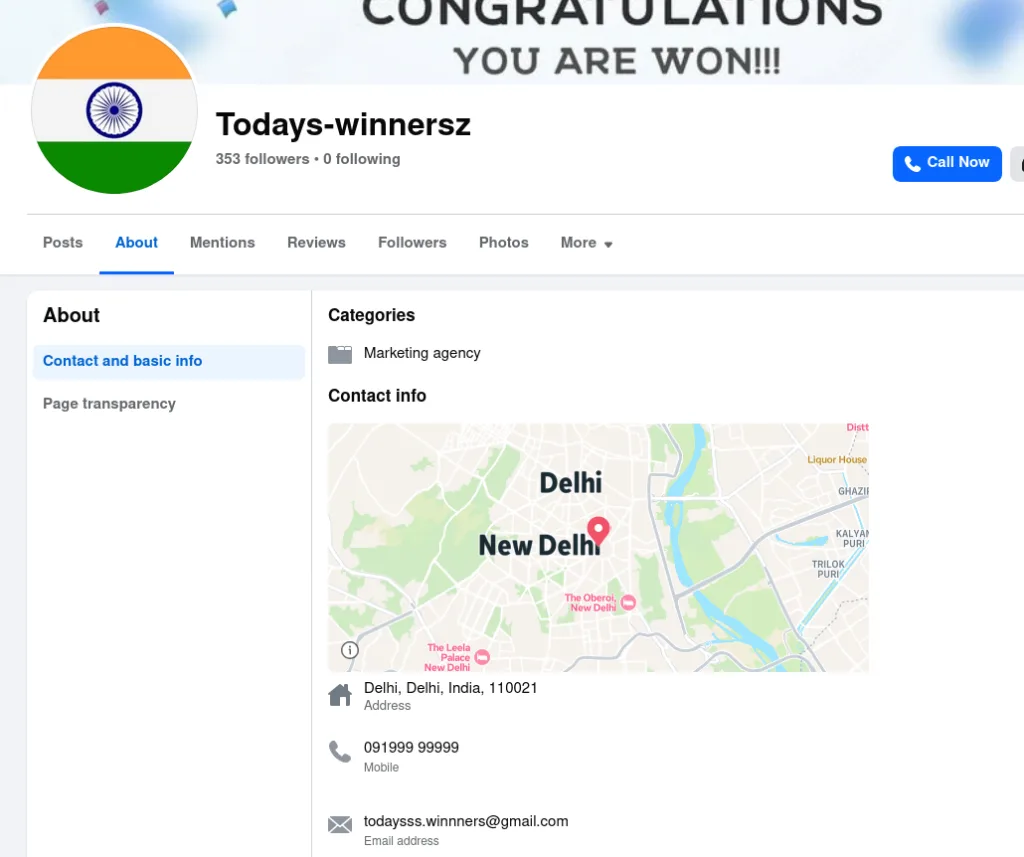
Task: Go to the Photos tab
Action: pos(503,243)
